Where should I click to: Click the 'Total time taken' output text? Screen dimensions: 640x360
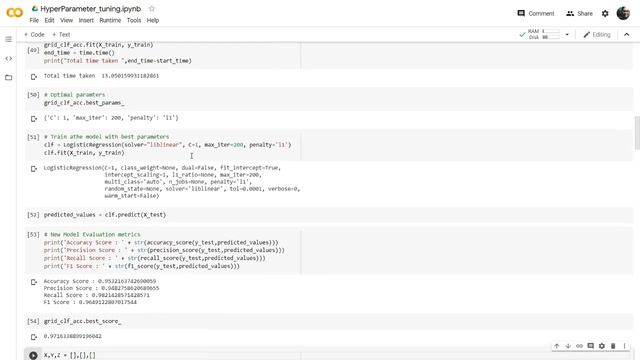coord(101,76)
